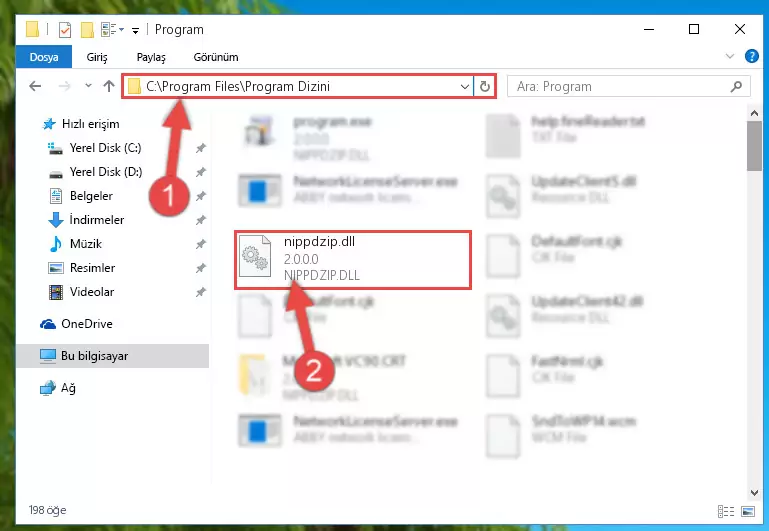Switch to details view in status bar
The image size is (769, 531).
pyautogui.click(x=726, y=512)
